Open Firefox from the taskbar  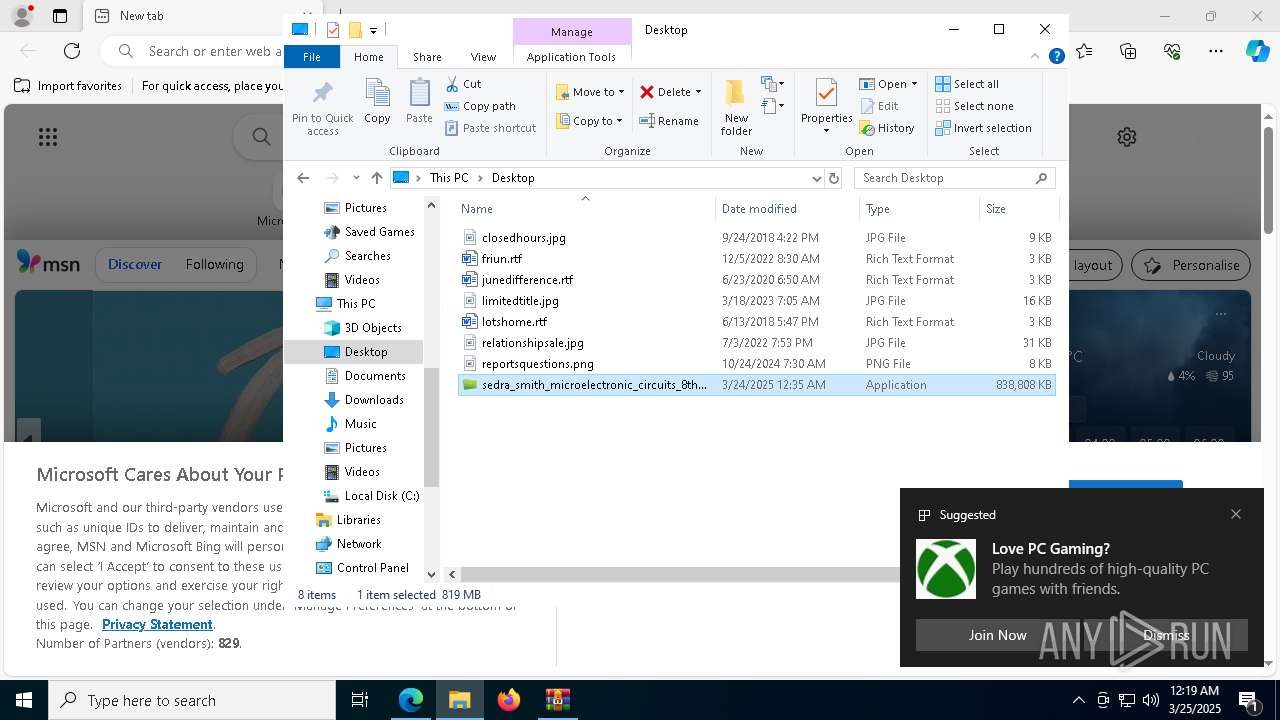pos(509,700)
